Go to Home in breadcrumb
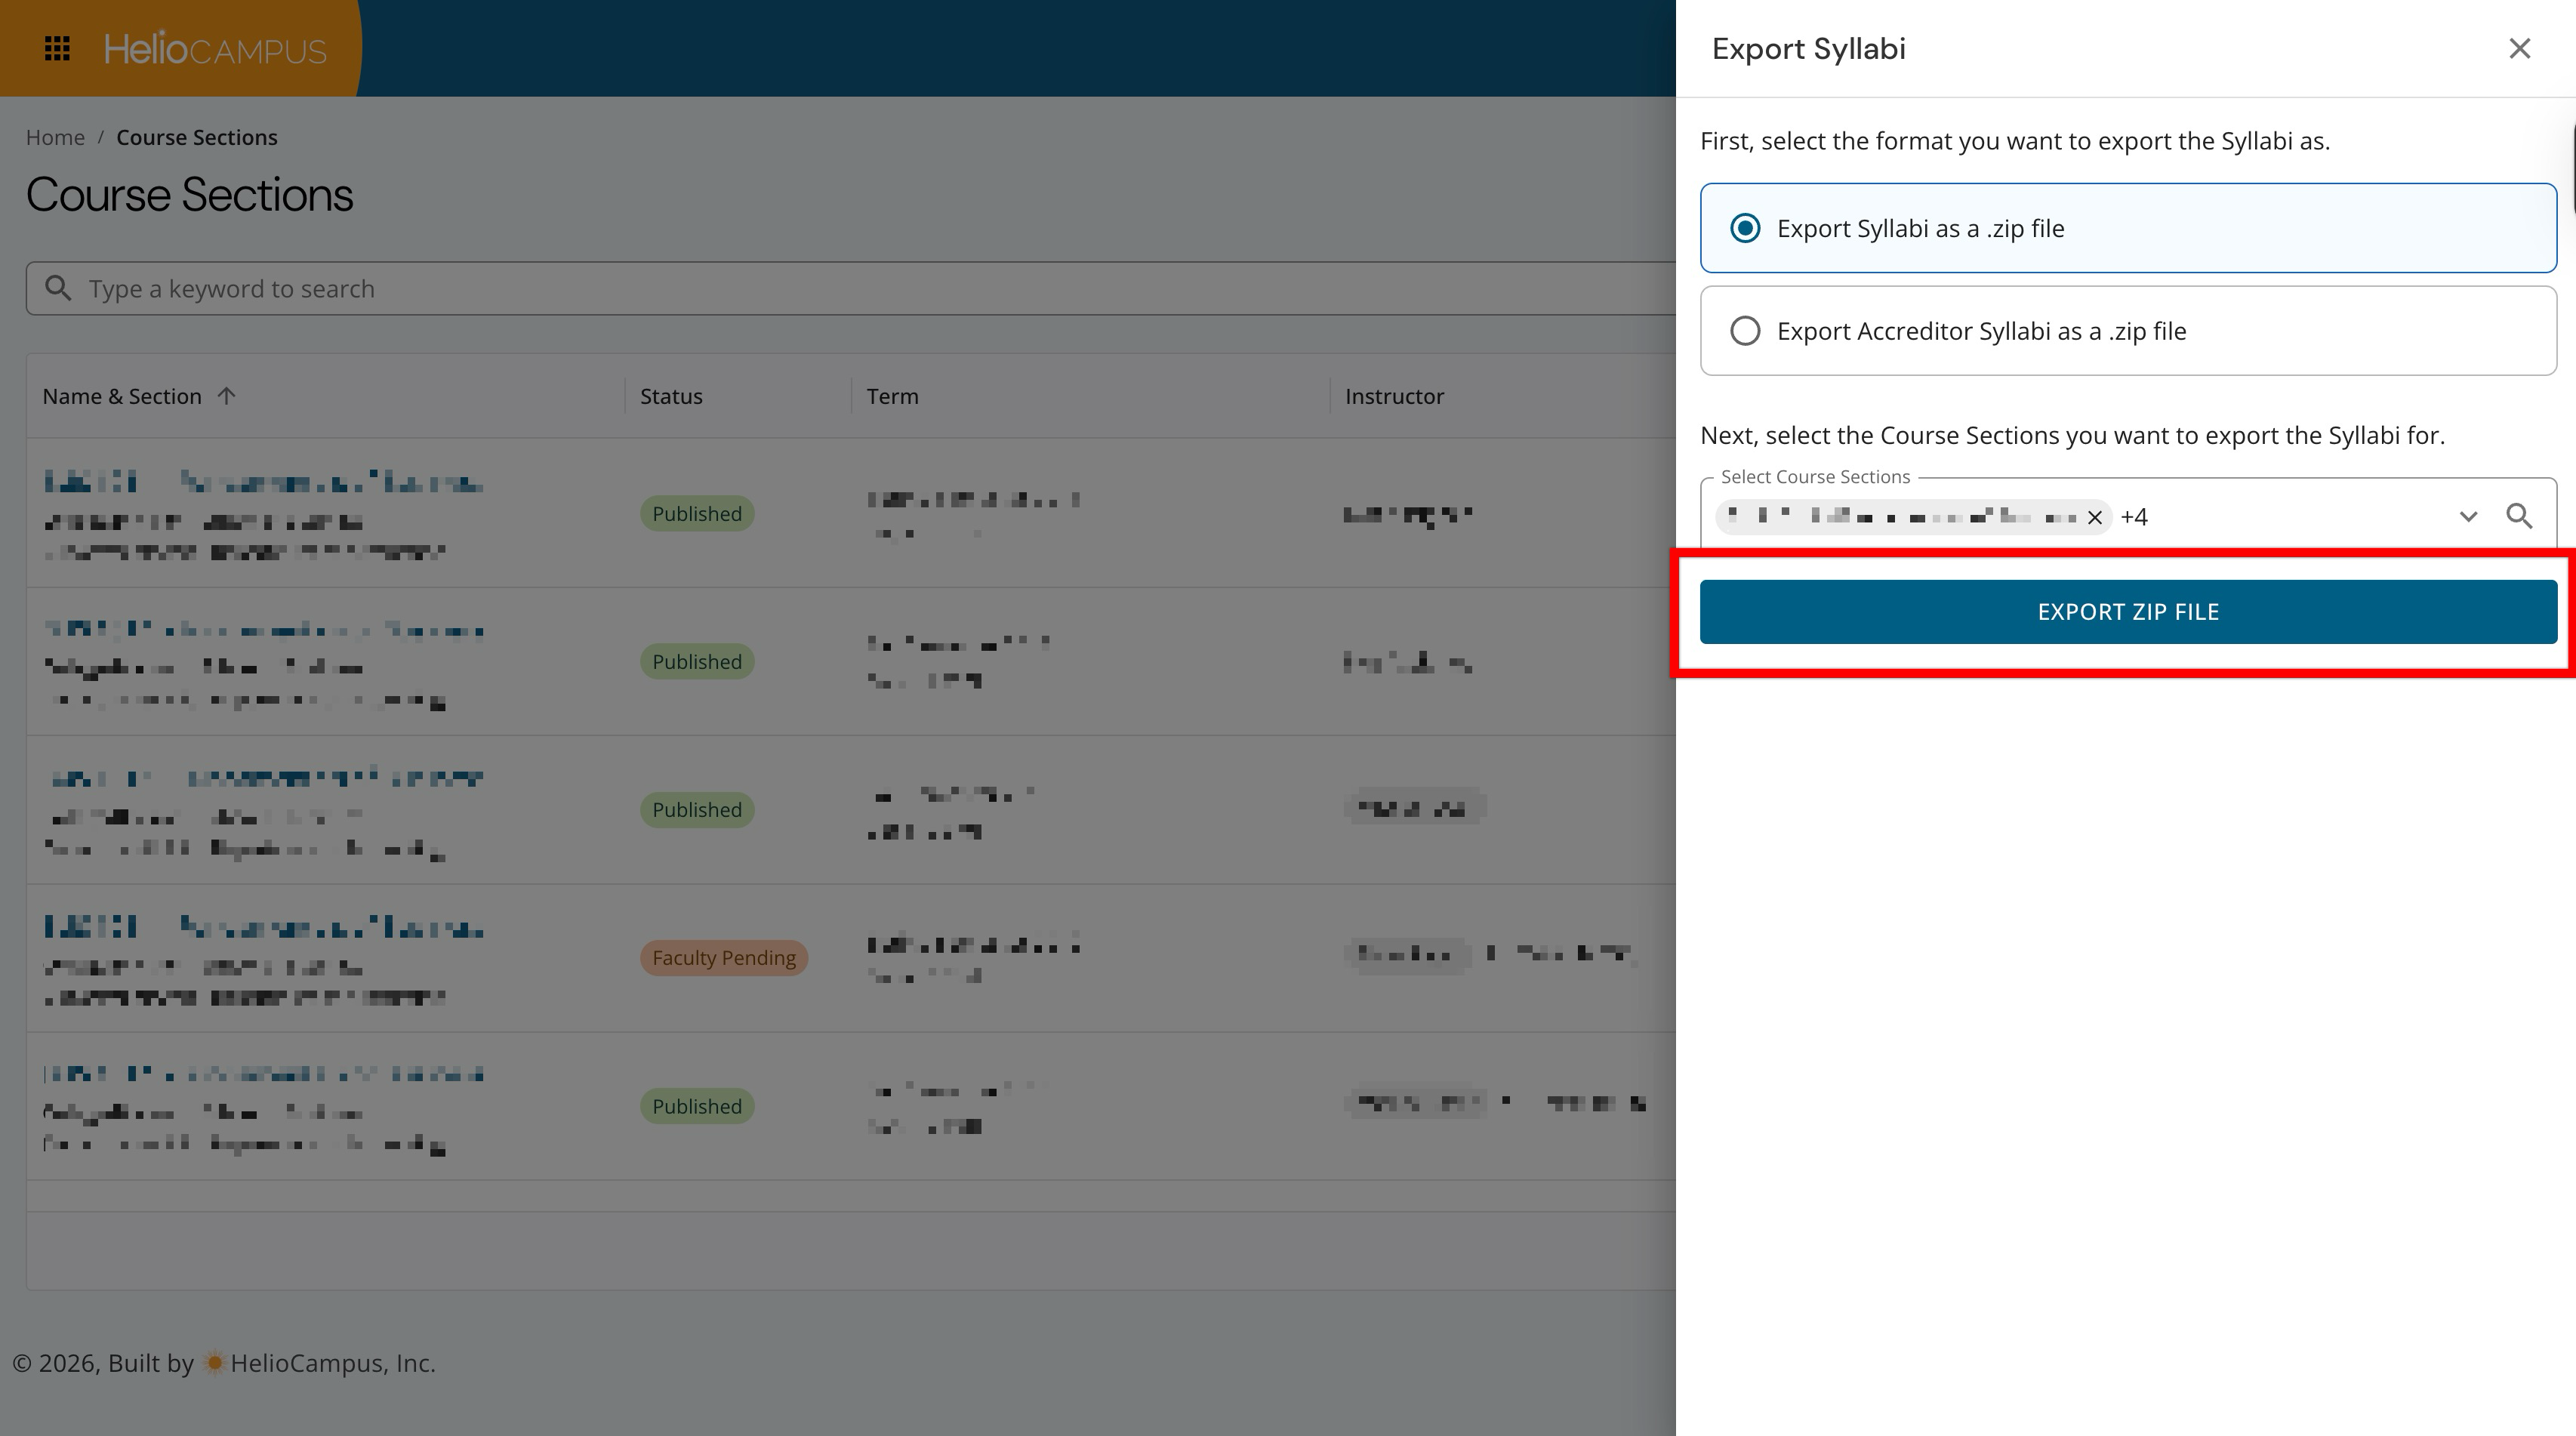The width and height of the screenshot is (2576, 1436). point(55,138)
